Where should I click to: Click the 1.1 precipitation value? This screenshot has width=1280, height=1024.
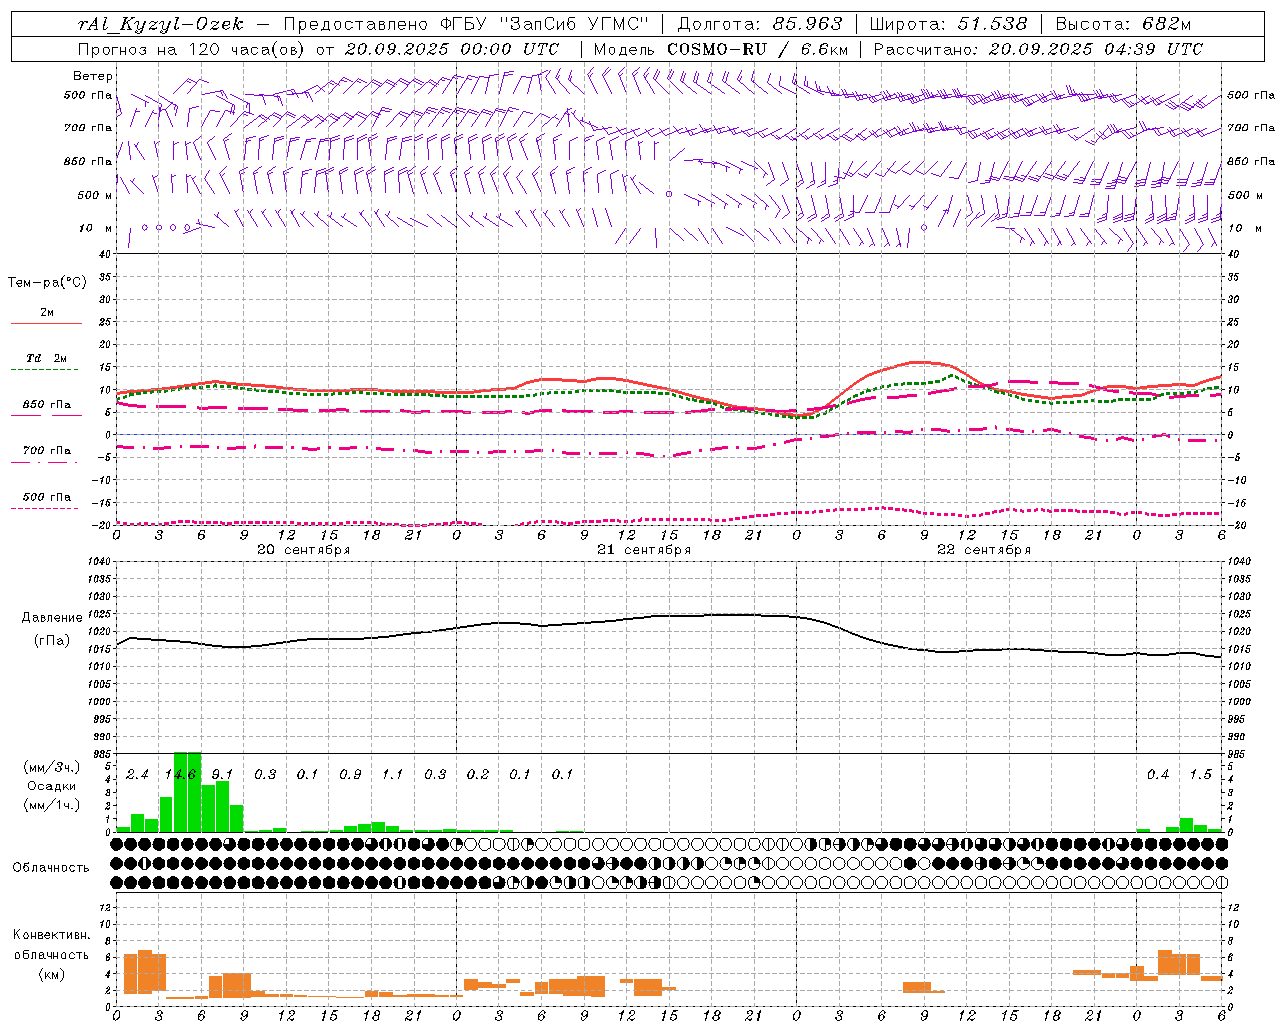click(392, 775)
